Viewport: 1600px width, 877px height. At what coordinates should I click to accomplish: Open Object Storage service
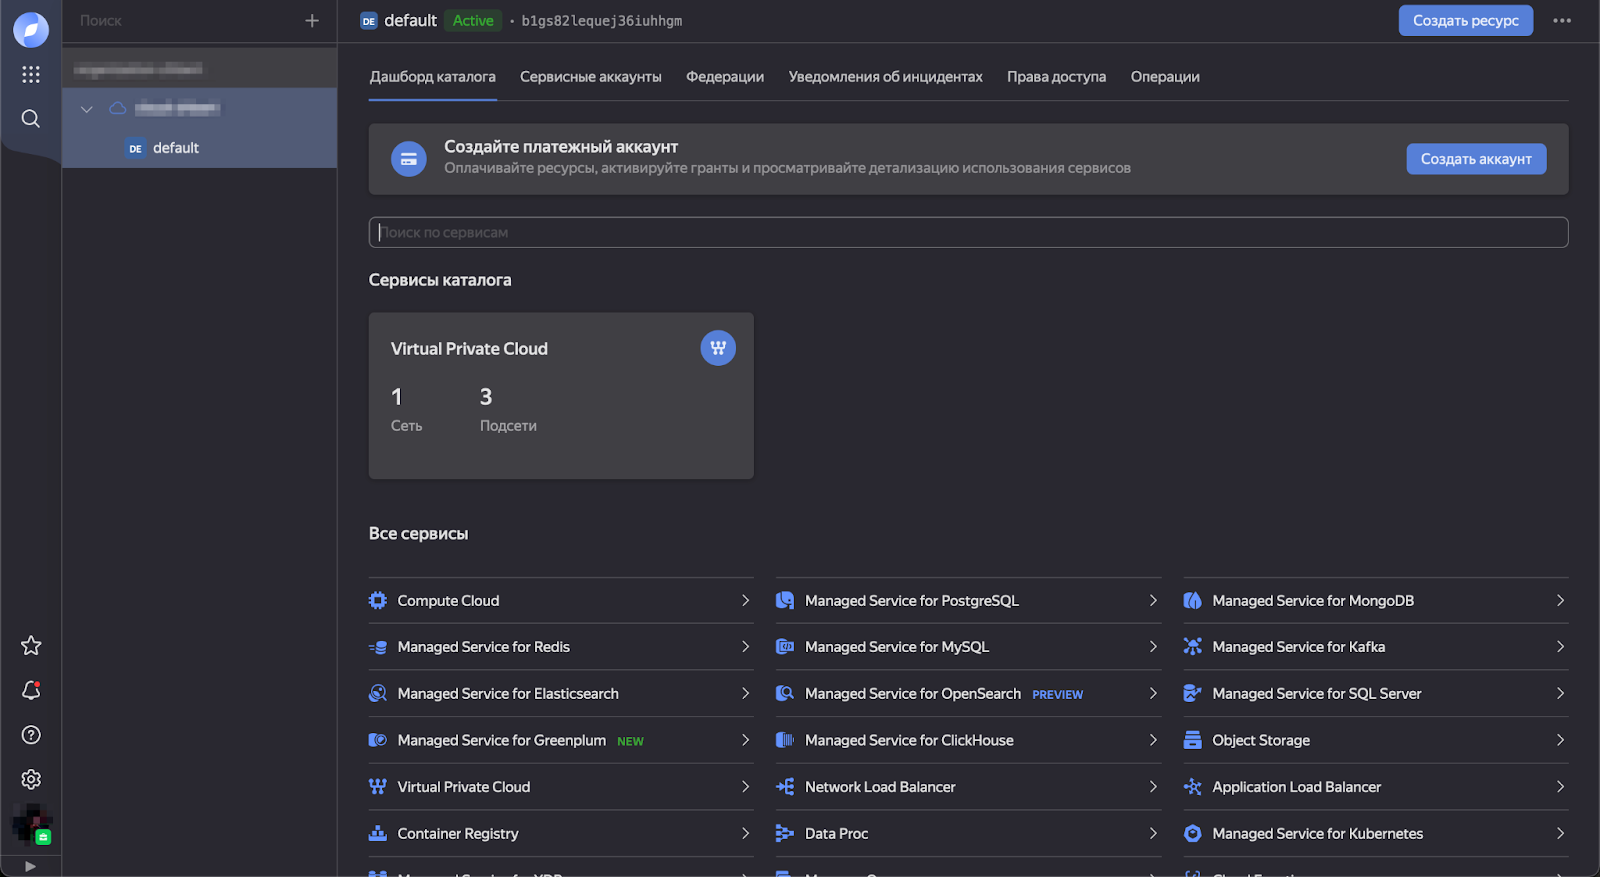coord(1261,741)
